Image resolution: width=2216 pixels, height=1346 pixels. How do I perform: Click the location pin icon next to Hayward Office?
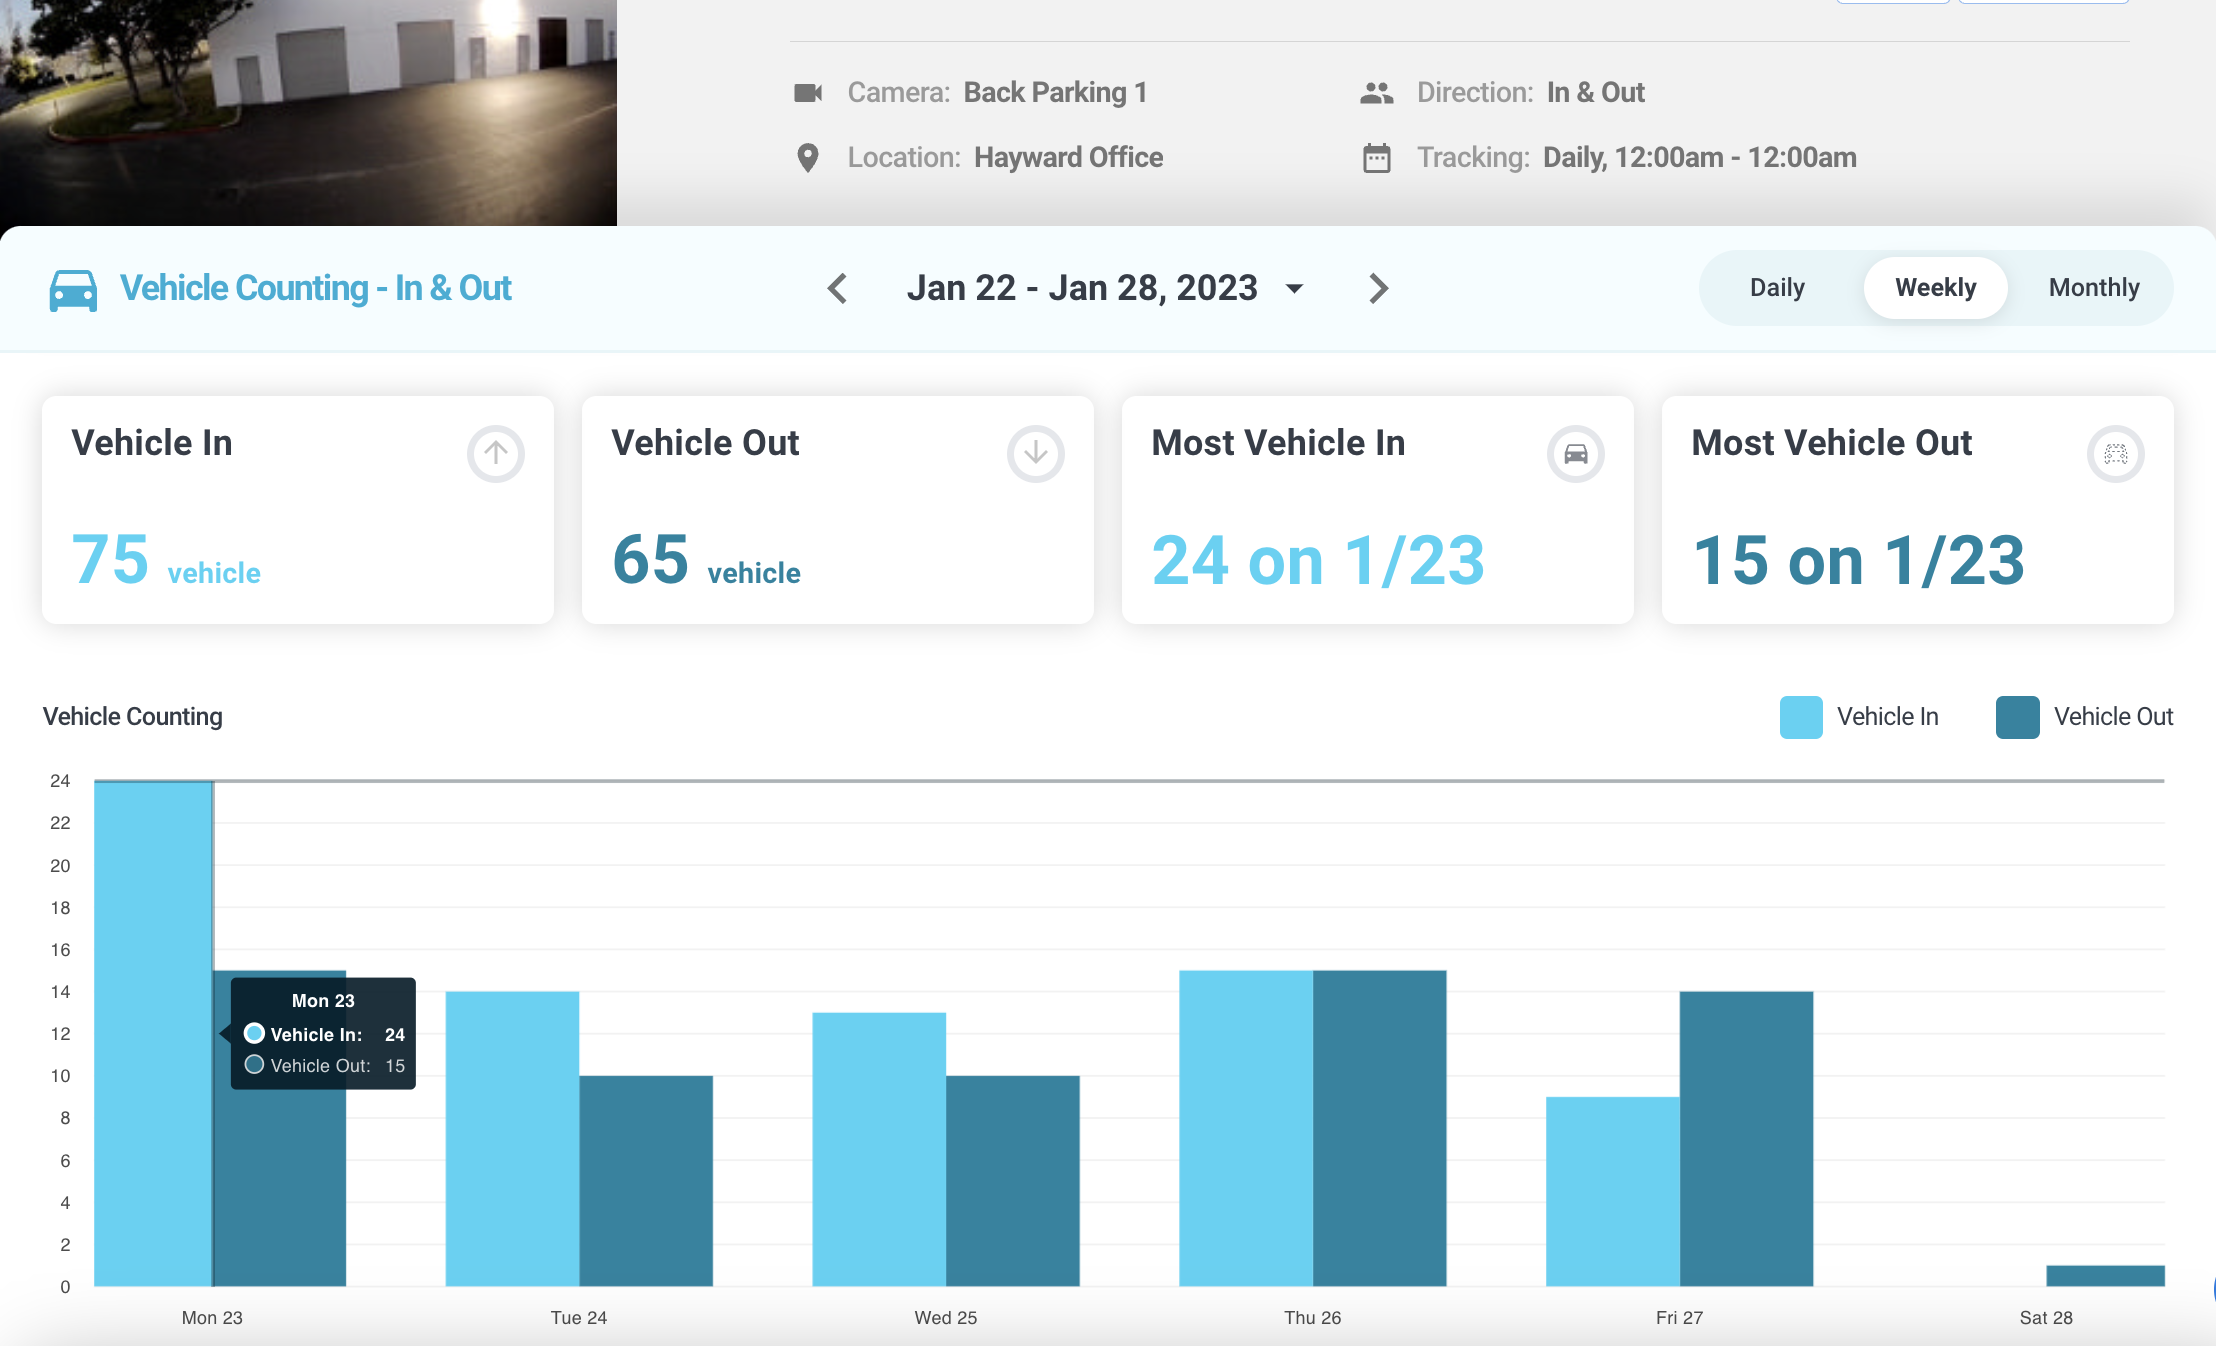pos(808,158)
